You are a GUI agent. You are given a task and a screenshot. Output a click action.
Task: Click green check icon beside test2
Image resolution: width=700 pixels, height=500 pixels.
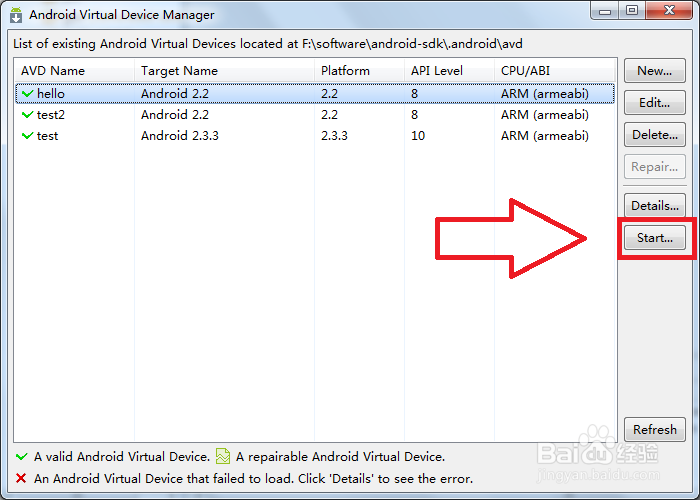tap(28, 115)
